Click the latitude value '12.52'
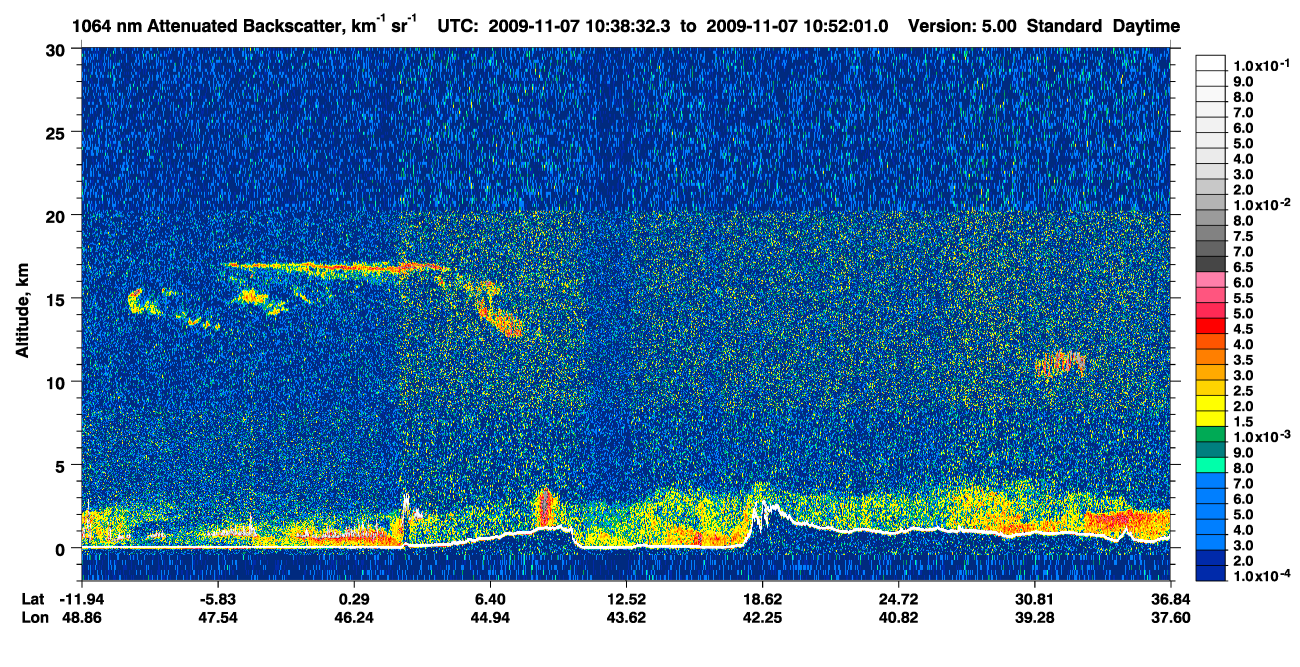Image resolution: width=1300 pixels, height=667 pixels. (626, 598)
